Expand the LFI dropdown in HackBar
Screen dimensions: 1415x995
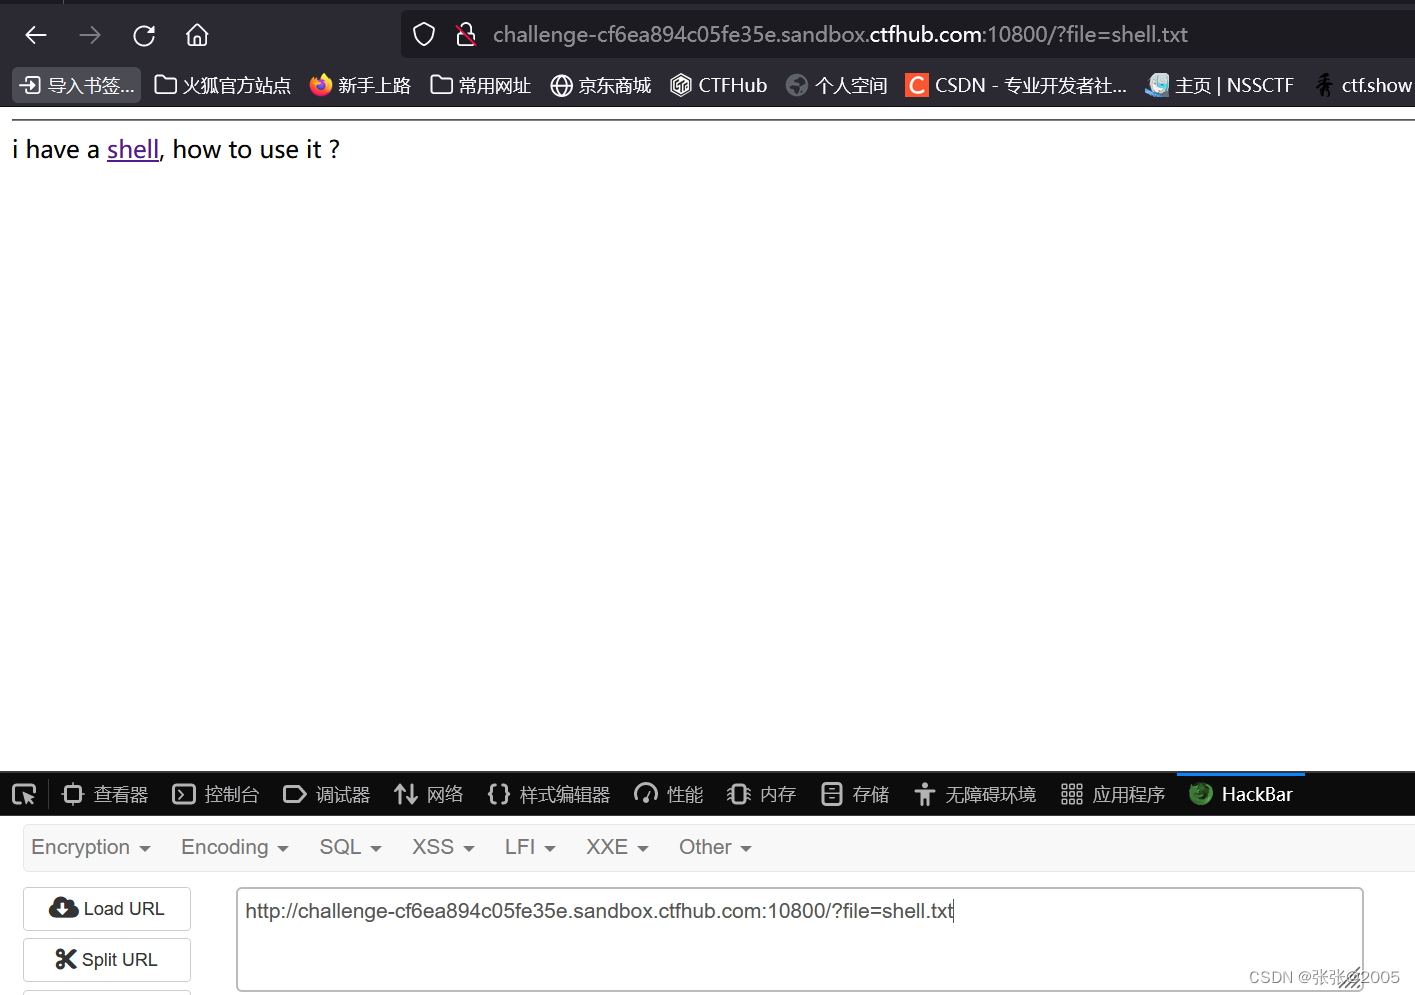(x=528, y=847)
